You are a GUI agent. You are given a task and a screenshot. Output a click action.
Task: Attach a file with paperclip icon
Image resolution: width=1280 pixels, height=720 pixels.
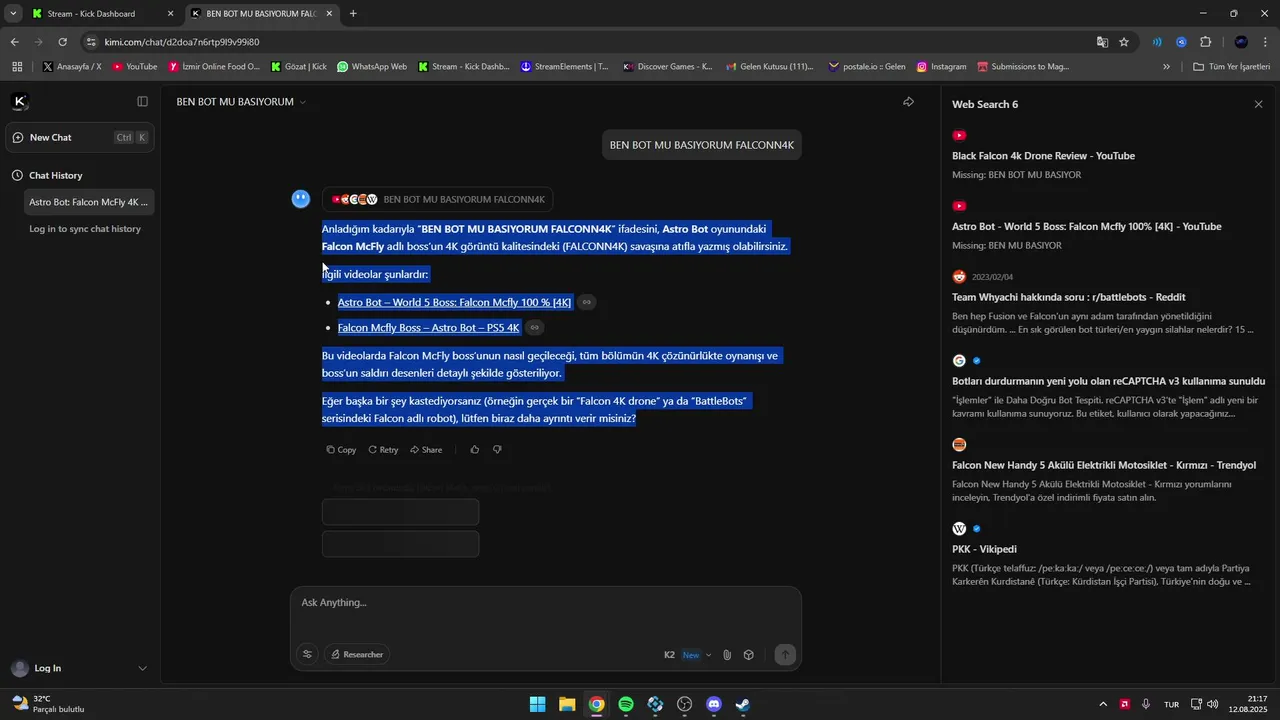pos(727,655)
